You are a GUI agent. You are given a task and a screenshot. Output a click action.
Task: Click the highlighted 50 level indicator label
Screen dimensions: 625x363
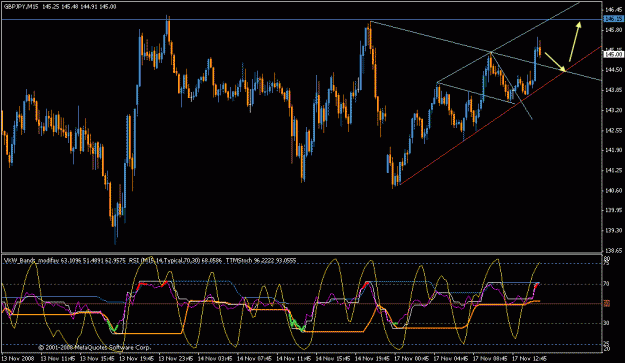(x=607, y=304)
